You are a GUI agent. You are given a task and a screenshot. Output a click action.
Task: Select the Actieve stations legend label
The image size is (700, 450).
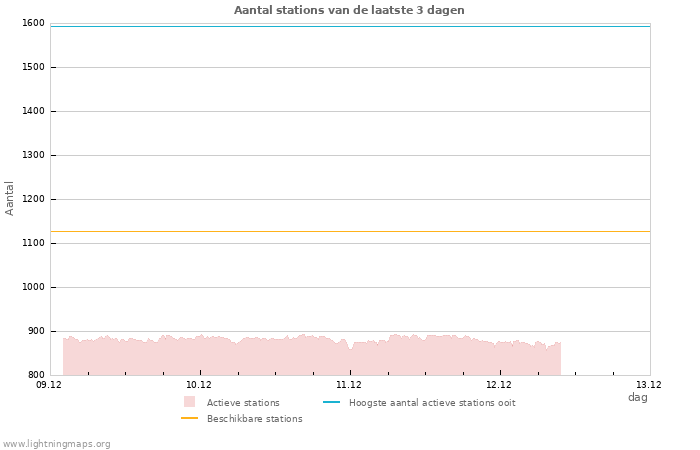click(243, 403)
